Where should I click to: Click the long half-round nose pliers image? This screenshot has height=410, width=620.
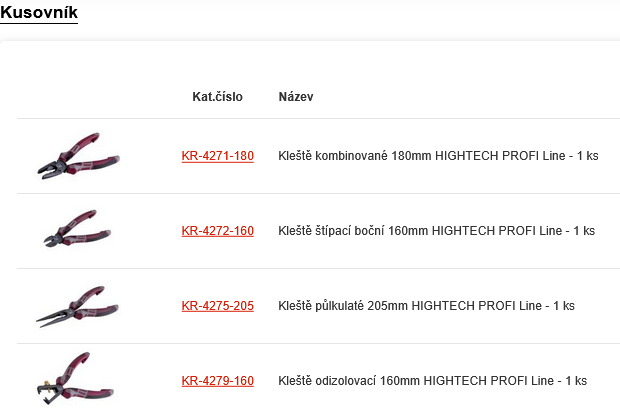[77, 306]
